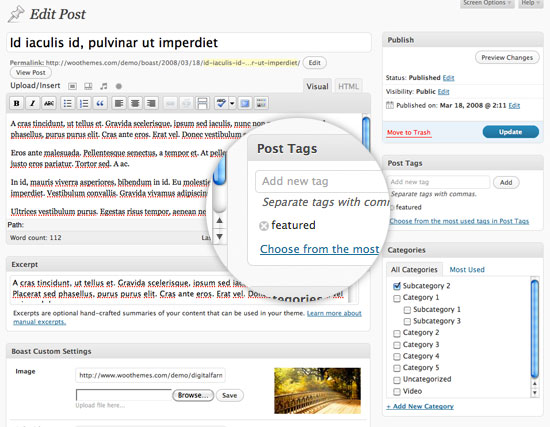The height and width of the screenshot is (427, 550).
Task: Click the post title input field
Action: [x=189, y=43]
